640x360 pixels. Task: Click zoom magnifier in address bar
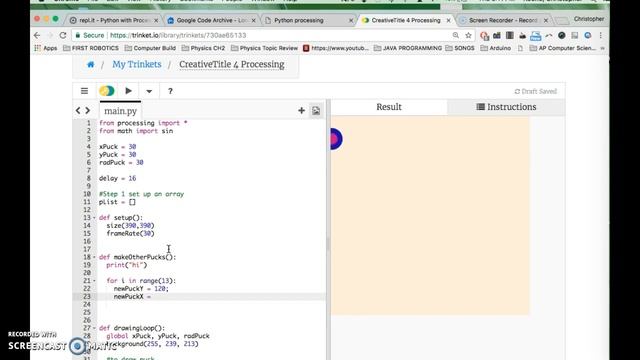click(456, 36)
